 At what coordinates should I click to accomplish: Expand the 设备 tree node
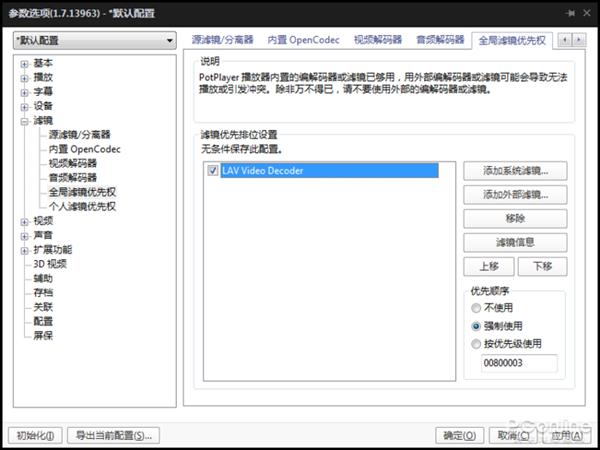coord(24,107)
